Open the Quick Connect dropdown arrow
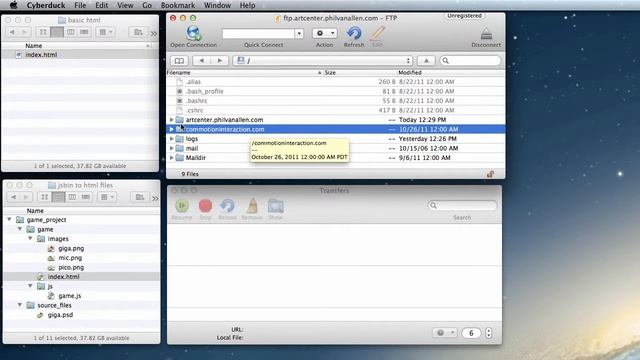 click(x=299, y=33)
